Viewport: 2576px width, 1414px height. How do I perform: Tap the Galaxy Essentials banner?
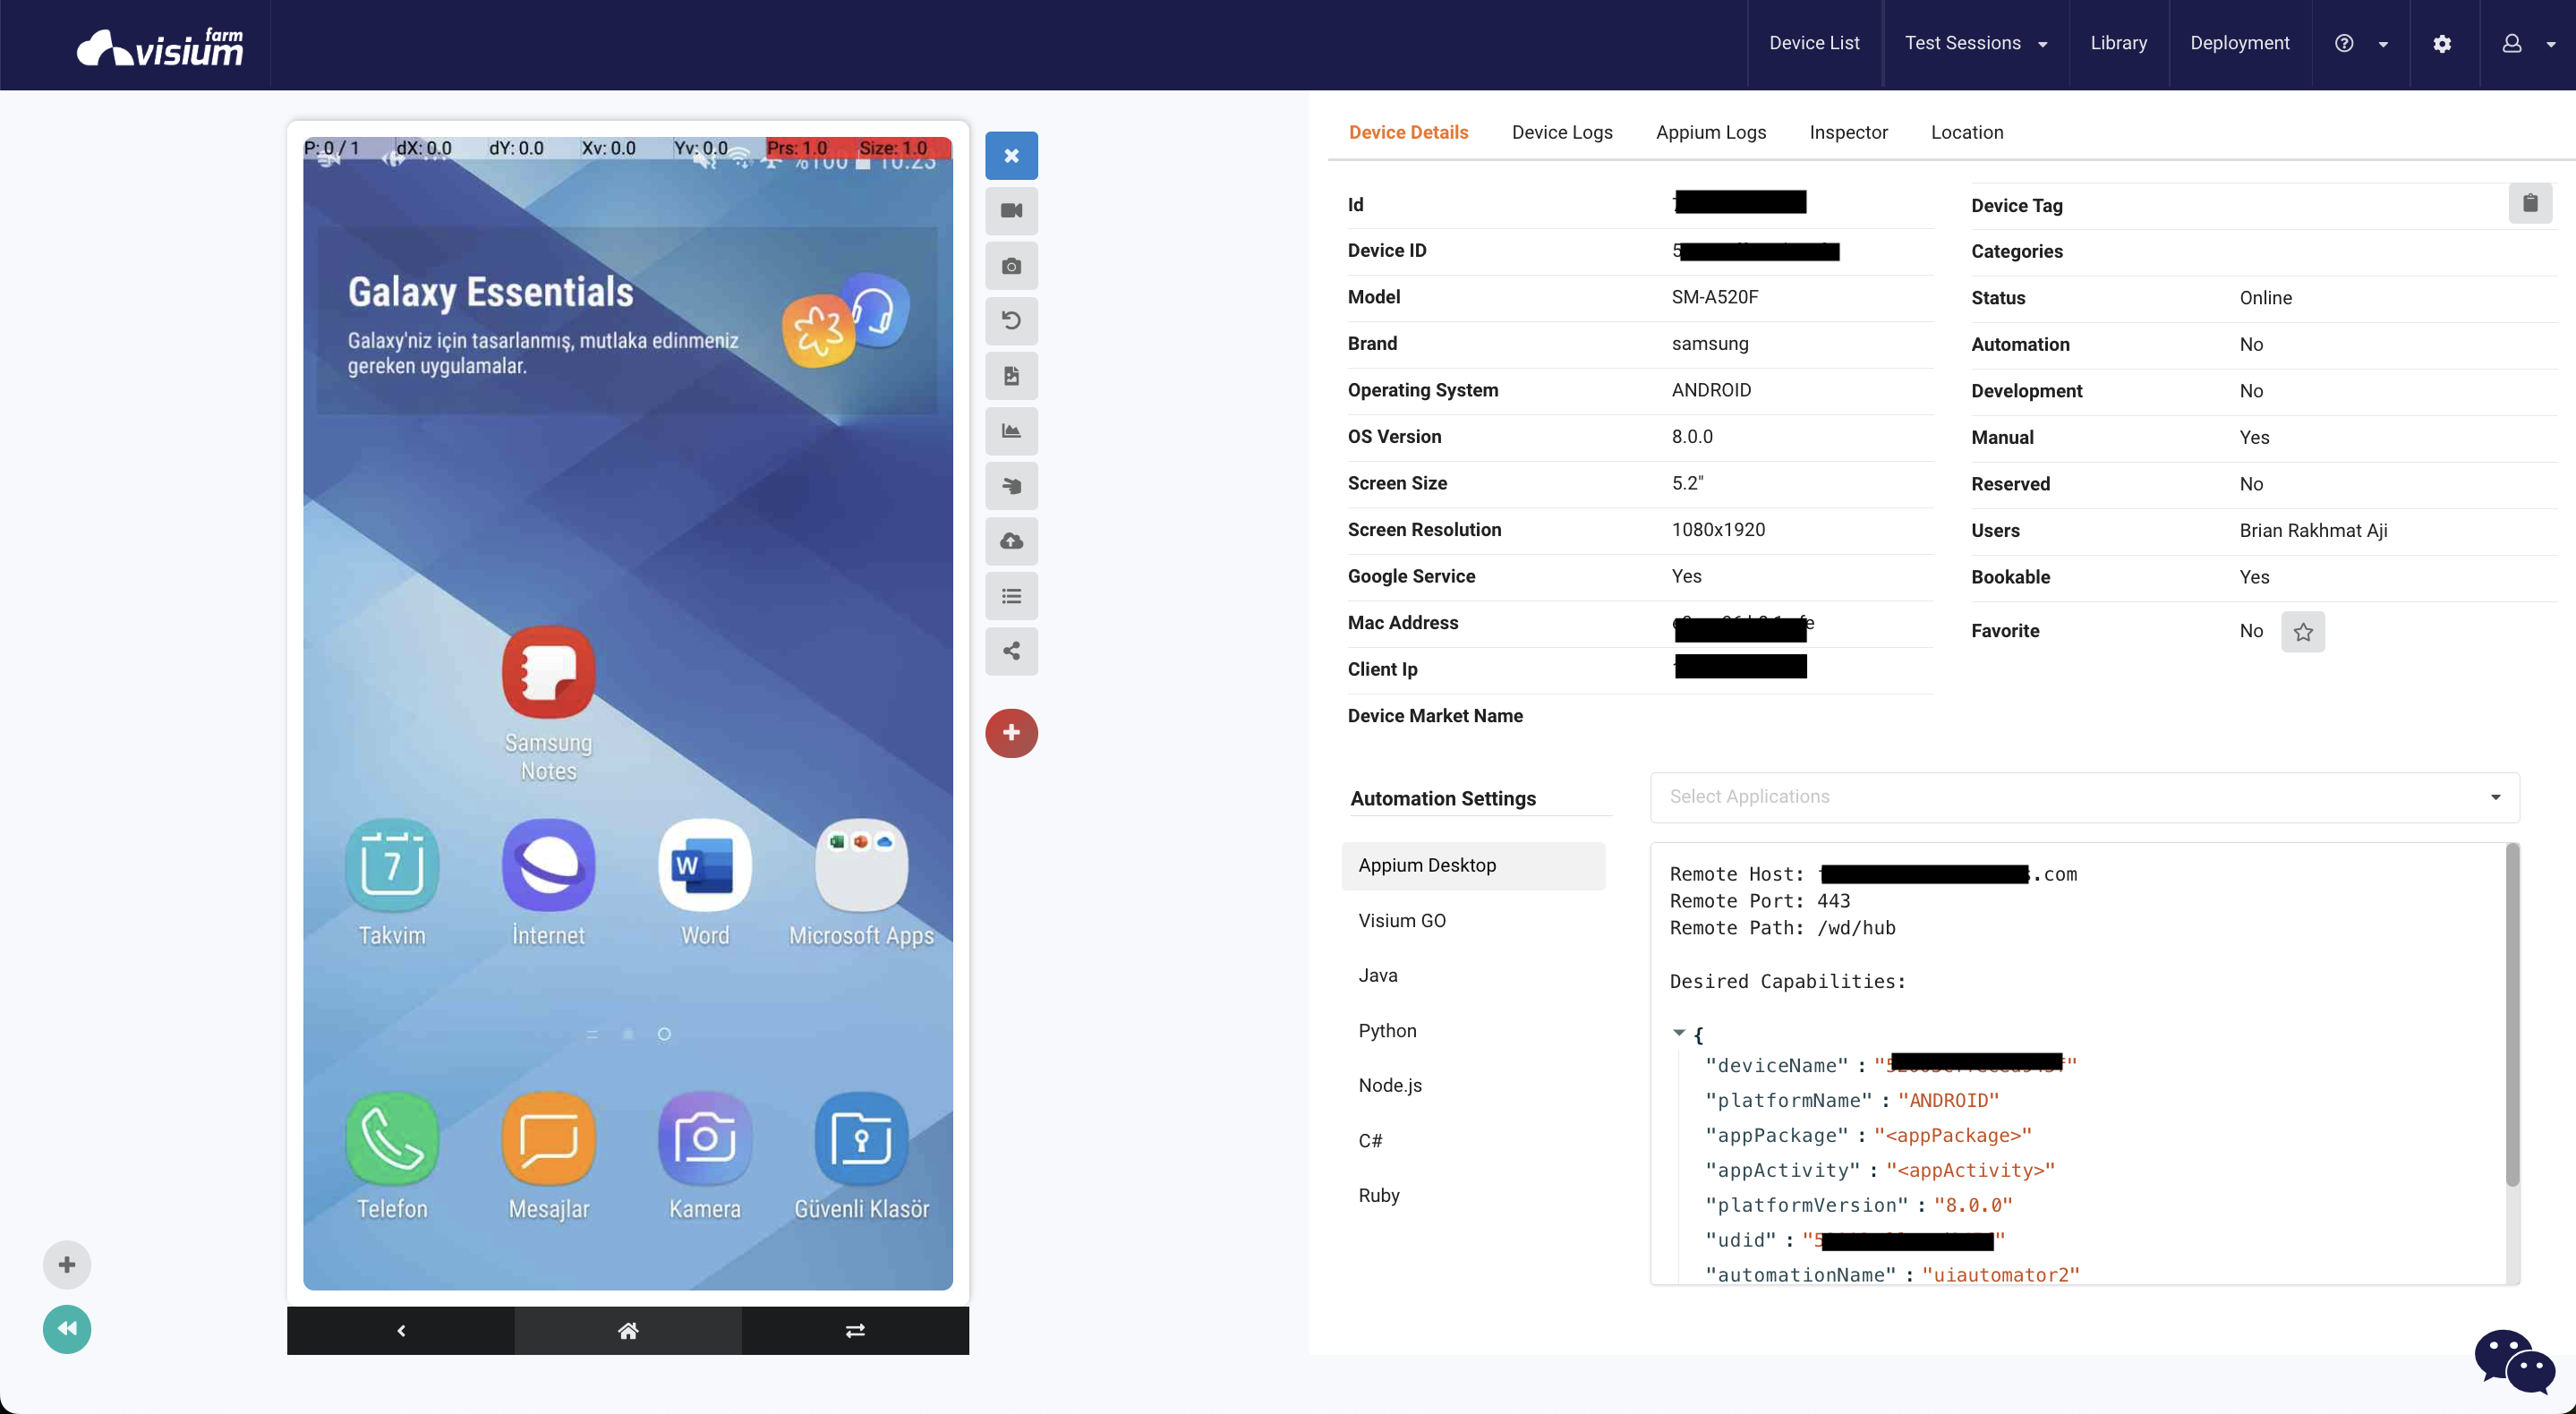click(x=627, y=320)
